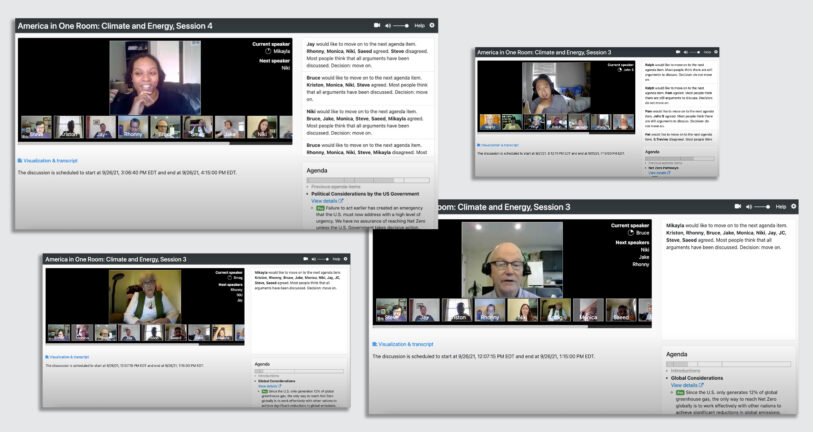Open Visualization & transcript link in Session 4
813x432 pixels.
point(50,160)
